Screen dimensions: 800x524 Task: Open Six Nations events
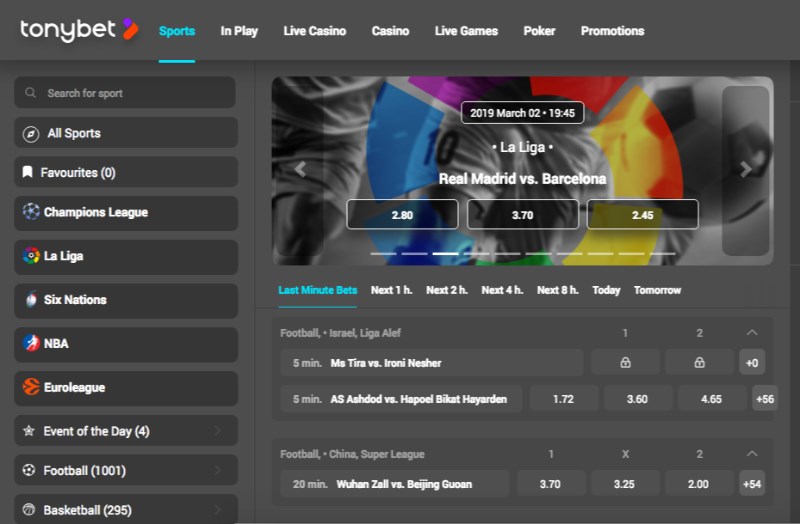pyautogui.click(x=126, y=301)
